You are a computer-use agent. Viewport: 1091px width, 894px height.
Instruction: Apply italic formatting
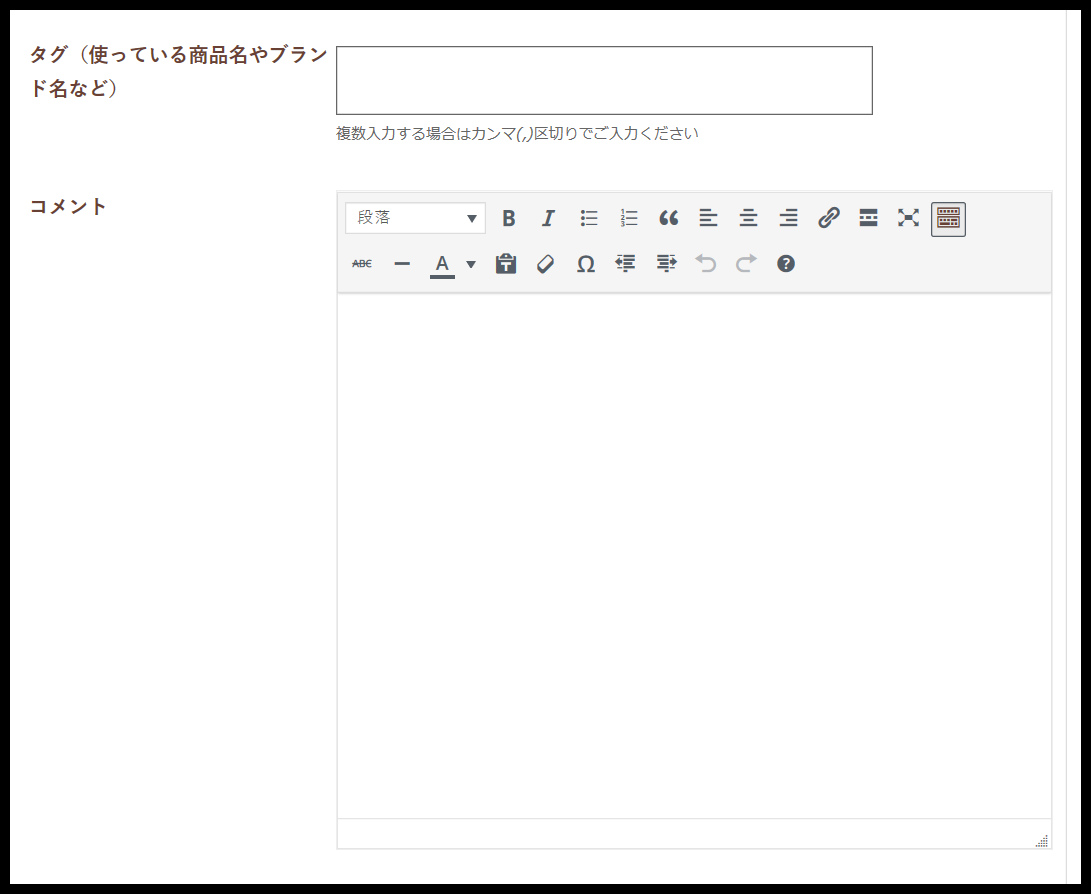tap(548, 218)
